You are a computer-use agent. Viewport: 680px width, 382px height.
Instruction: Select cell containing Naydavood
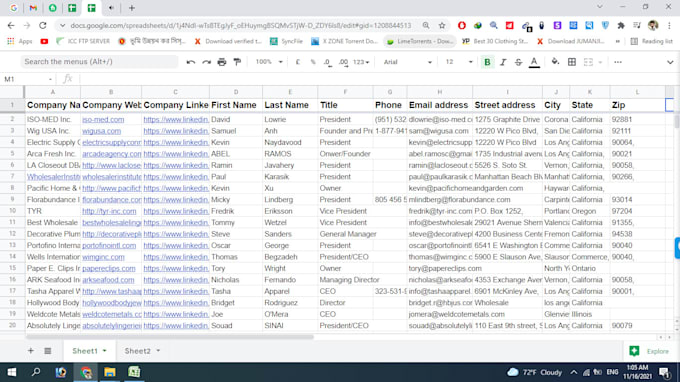pyautogui.click(x=290, y=142)
